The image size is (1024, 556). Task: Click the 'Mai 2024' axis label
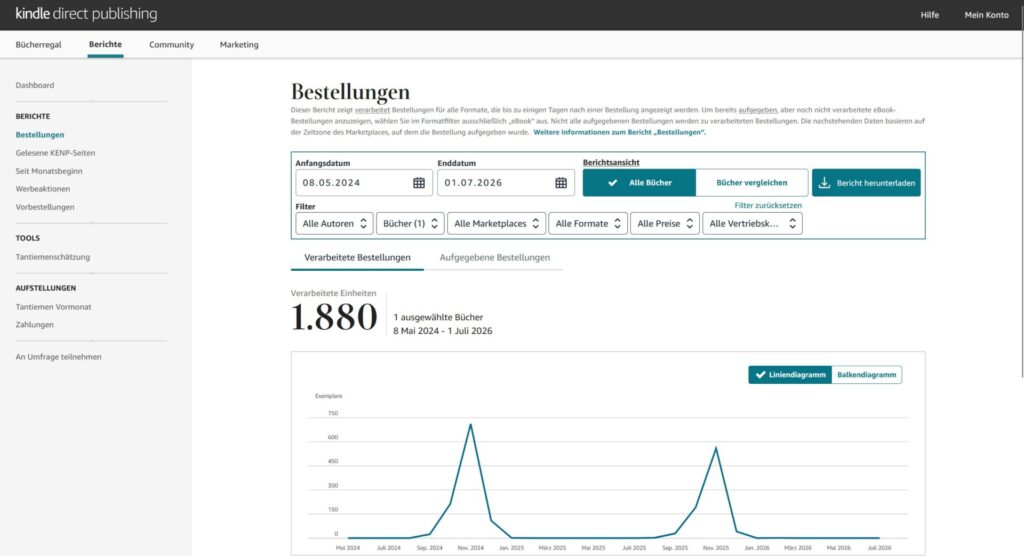[x=347, y=548]
